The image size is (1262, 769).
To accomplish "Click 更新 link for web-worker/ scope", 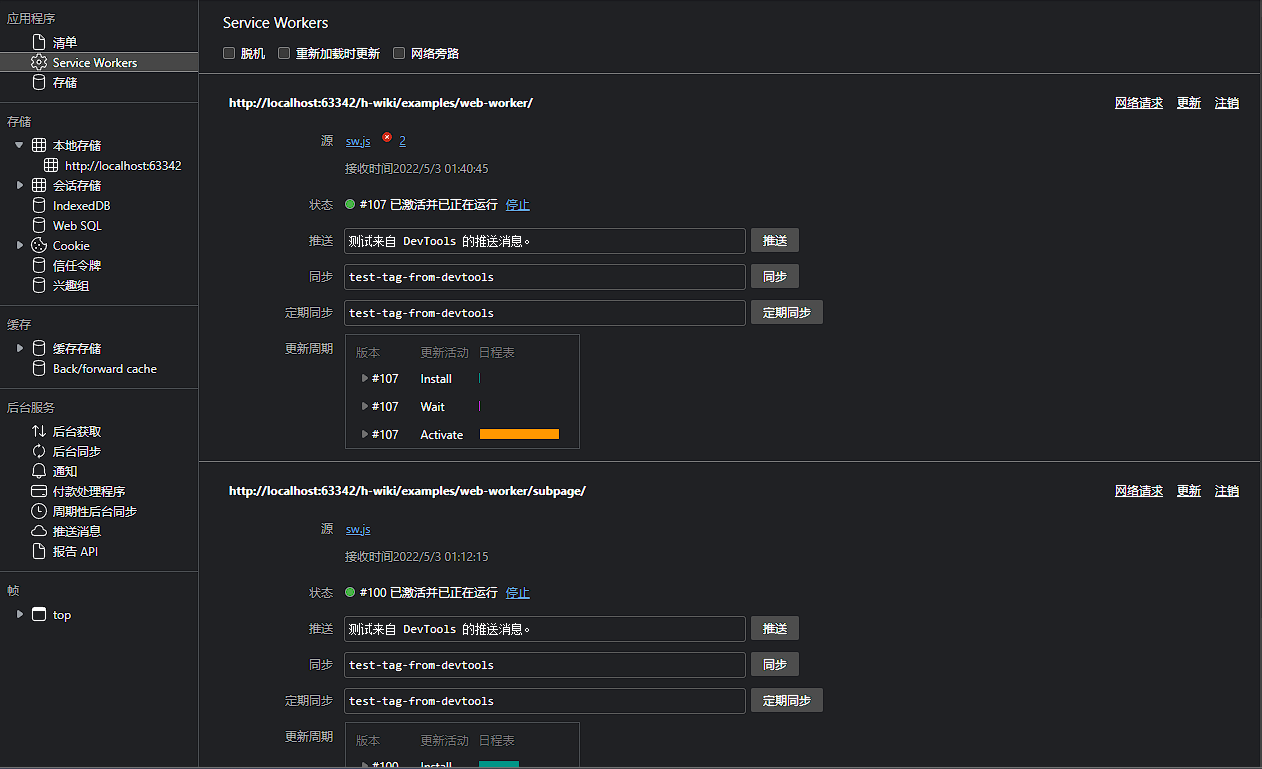I will point(1189,102).
